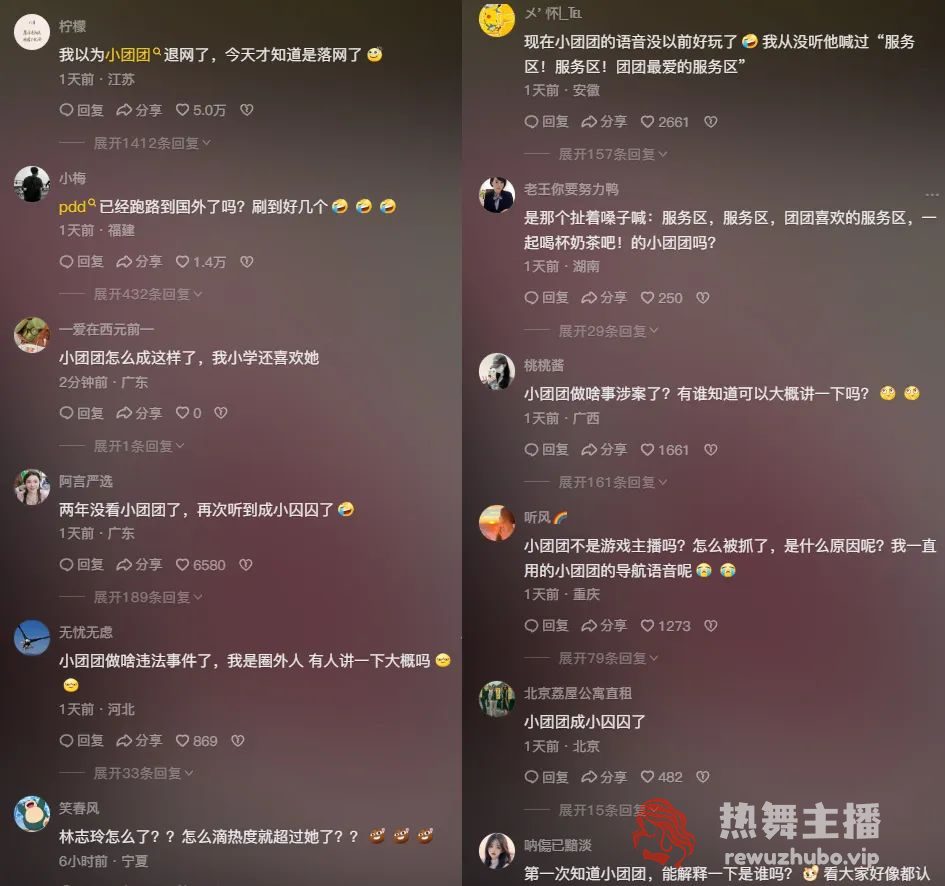
Task: Reply to 阿言严选's comment
Action: coord(82,565)
